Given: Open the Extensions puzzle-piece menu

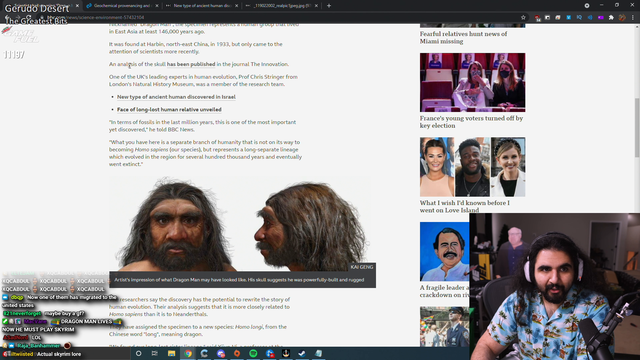Looking at the screenshot, I should coord(611,18).
